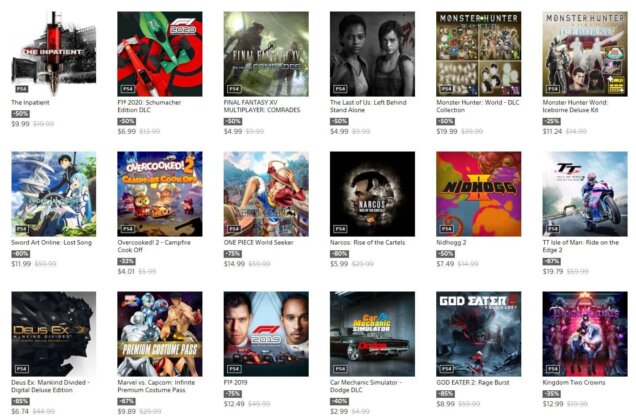636x420 pixels.
Task: Open the F1 2019 title link
Action: coord(235,383)
